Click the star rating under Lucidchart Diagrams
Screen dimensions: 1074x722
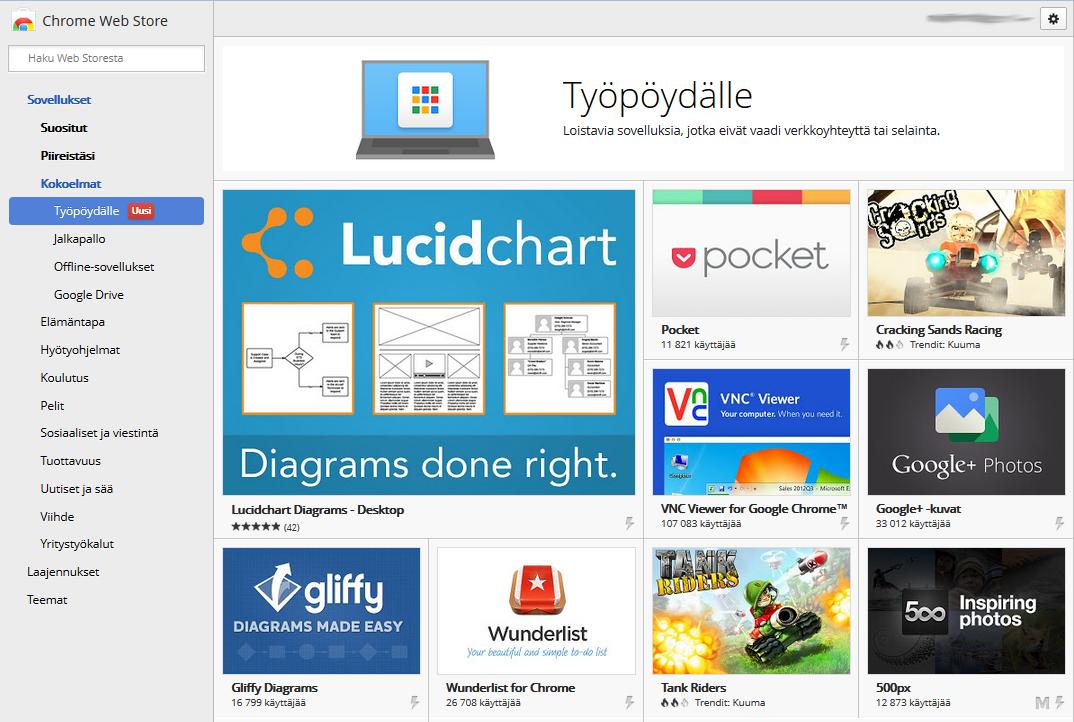coord(256,526)
